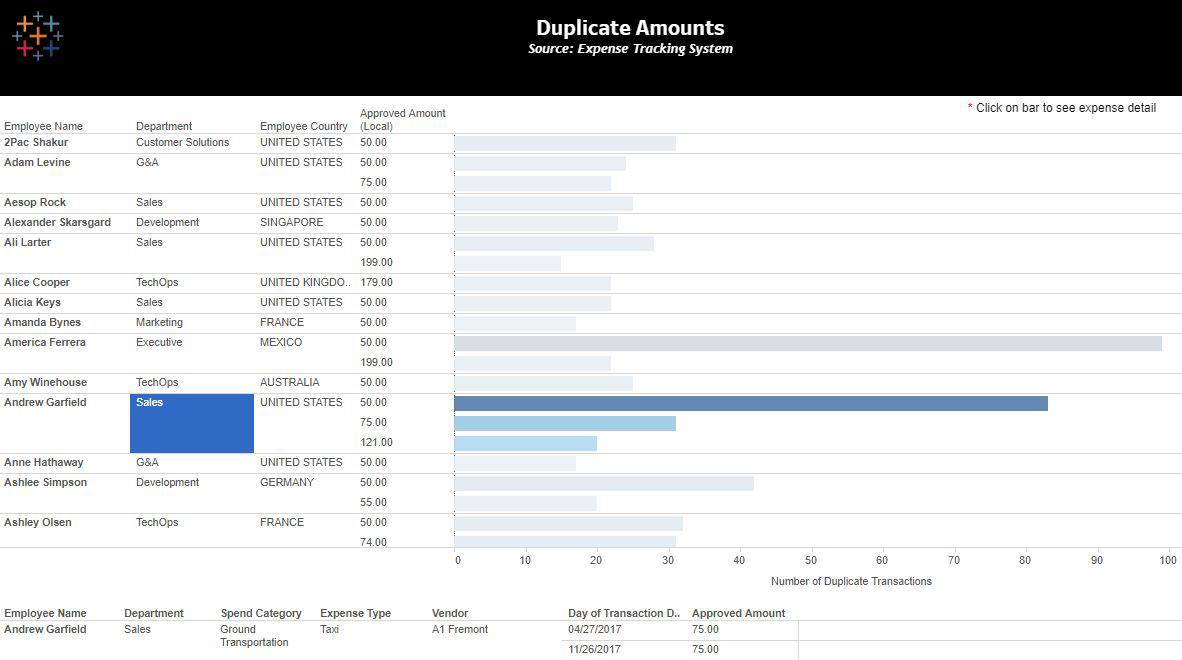This screenshot has height=660, width=1182.
Task: Select the 2Pac Shakur employee row label
Action: point(36,143)
